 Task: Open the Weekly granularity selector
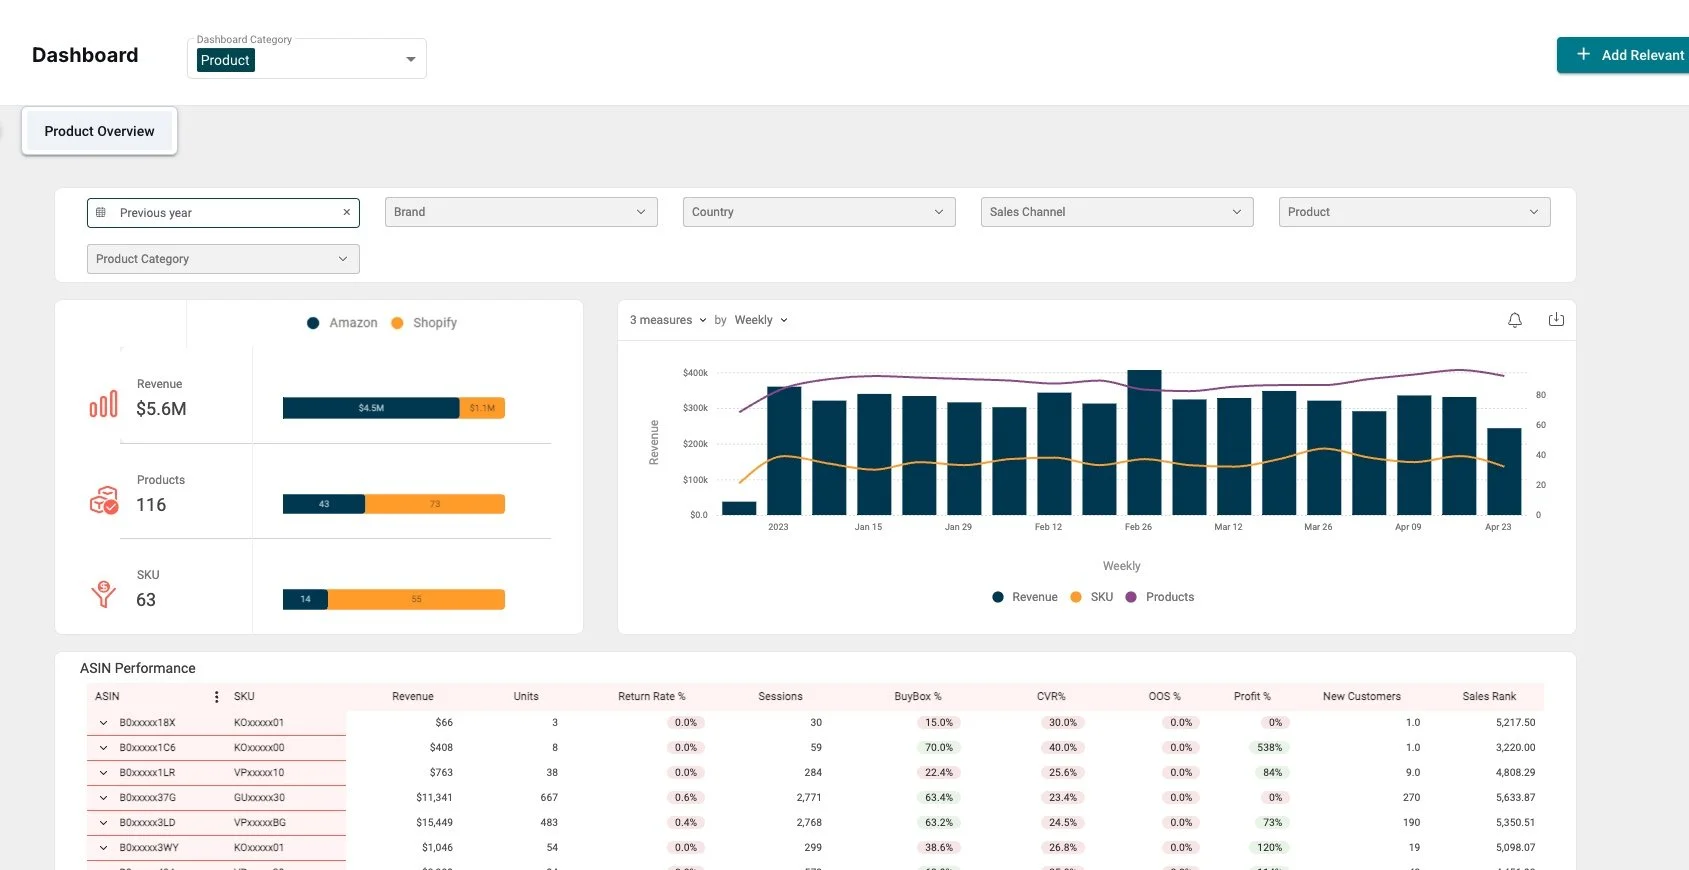pos(761,320)
